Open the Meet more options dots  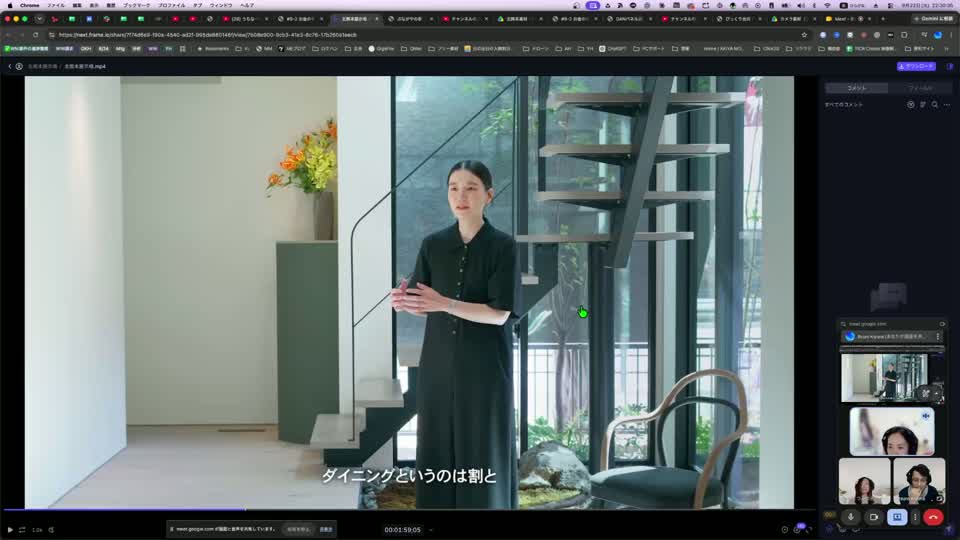915,517
